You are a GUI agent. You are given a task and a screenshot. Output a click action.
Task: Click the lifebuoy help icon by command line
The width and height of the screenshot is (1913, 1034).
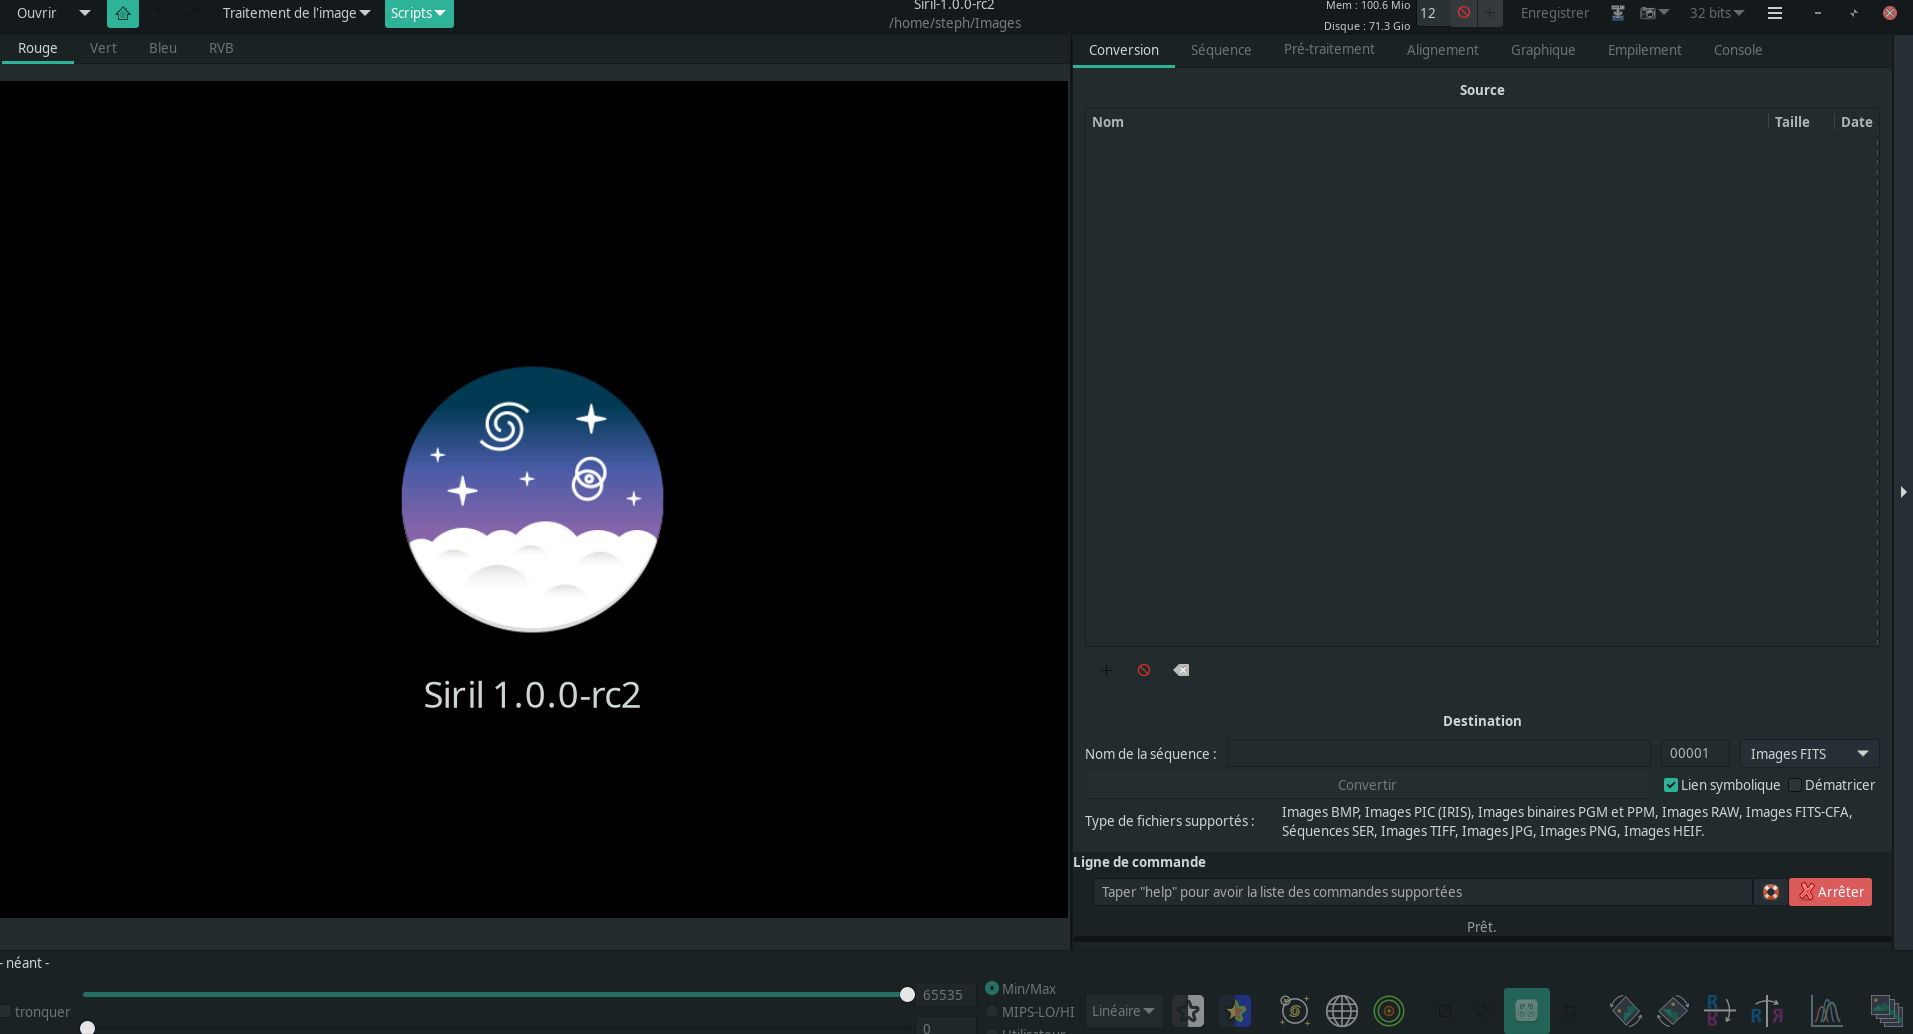click(x=1770, y=892)
